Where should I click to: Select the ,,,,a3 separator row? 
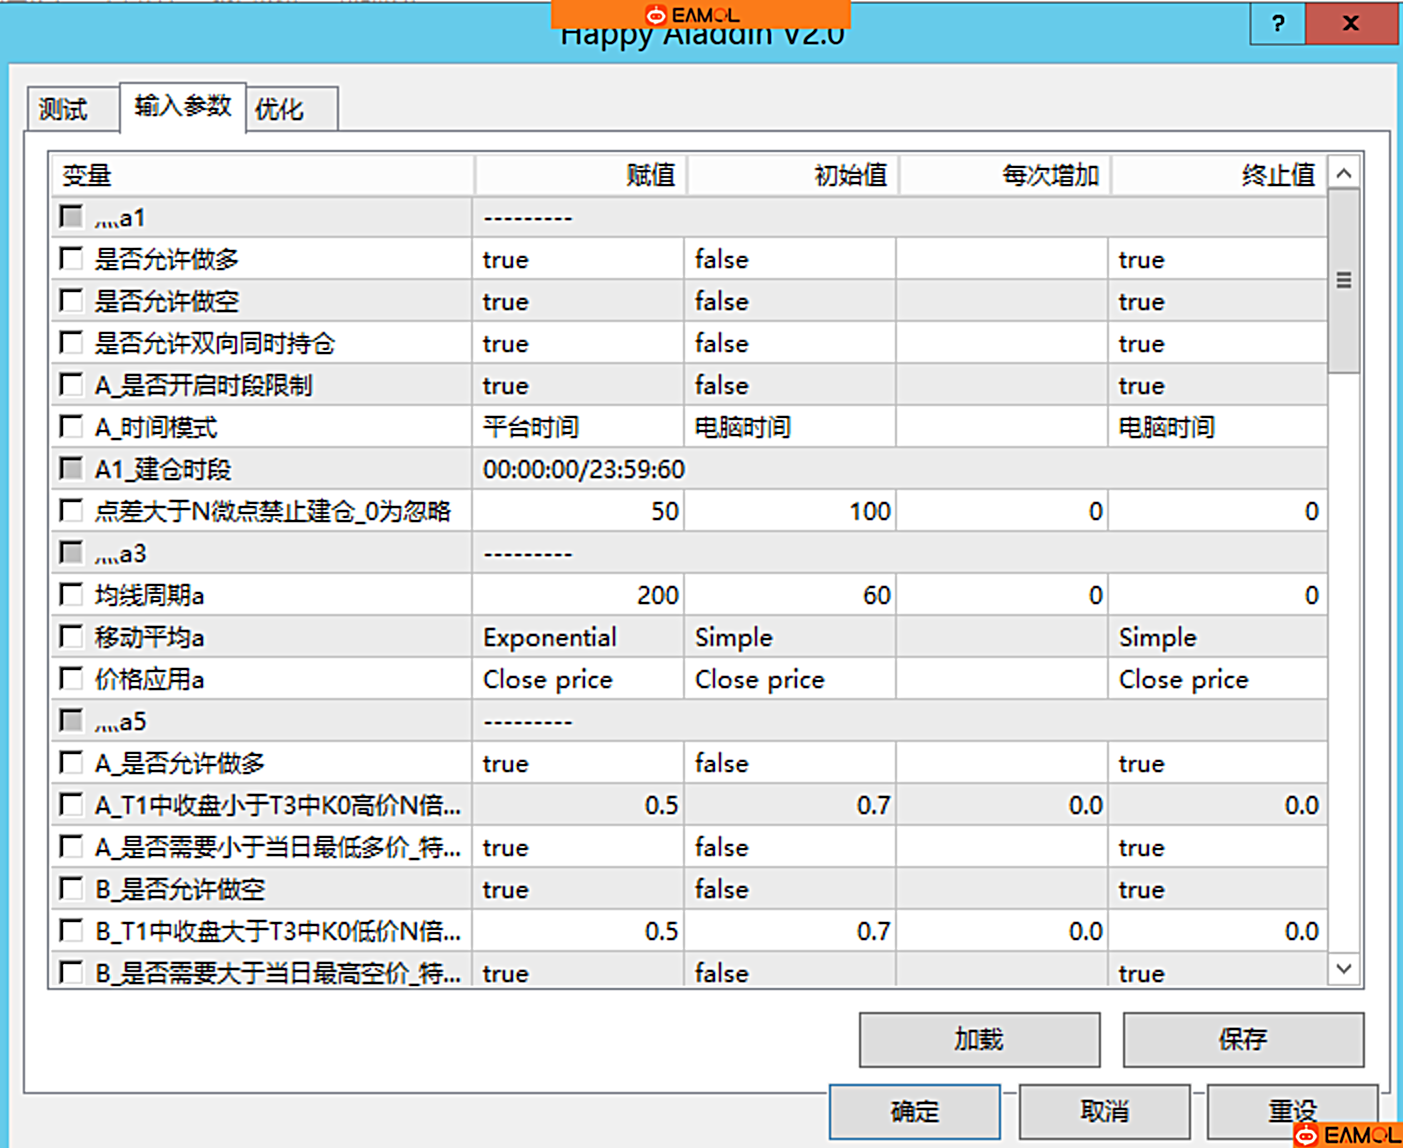pos(689,553)
